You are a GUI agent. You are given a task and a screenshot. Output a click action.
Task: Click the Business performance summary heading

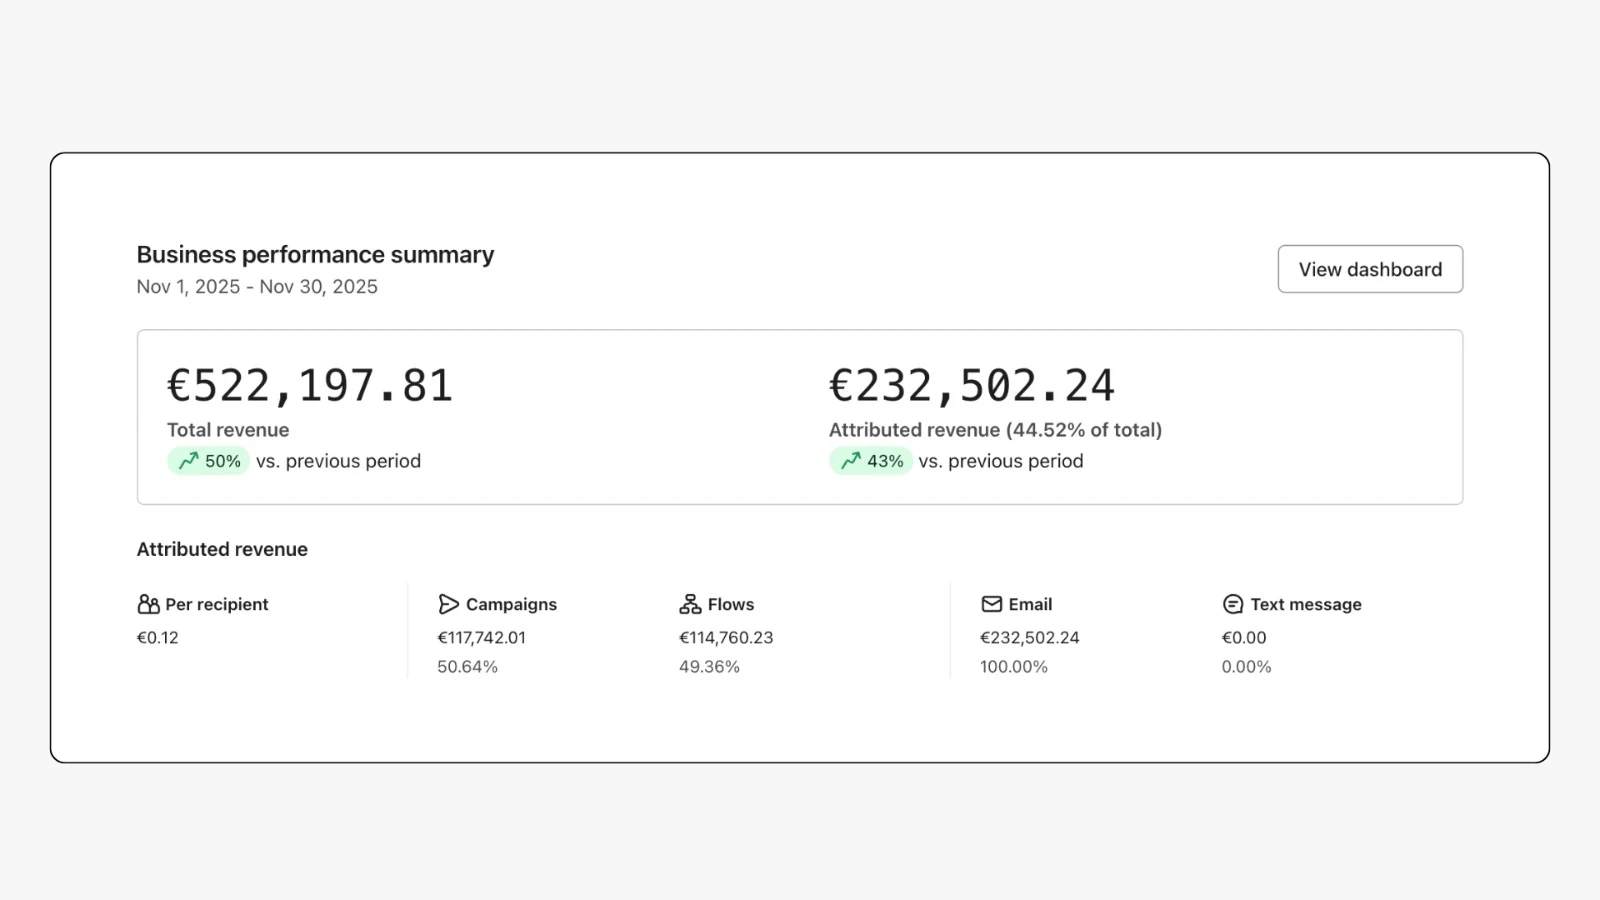pyautogui.click(x=315, y=255)
